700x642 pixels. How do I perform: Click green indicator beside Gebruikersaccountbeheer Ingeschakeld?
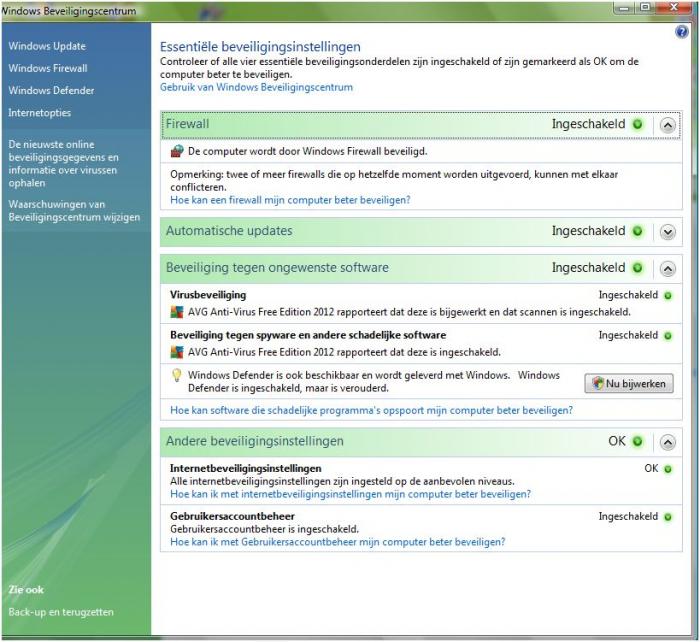click(x=668, y=517)
